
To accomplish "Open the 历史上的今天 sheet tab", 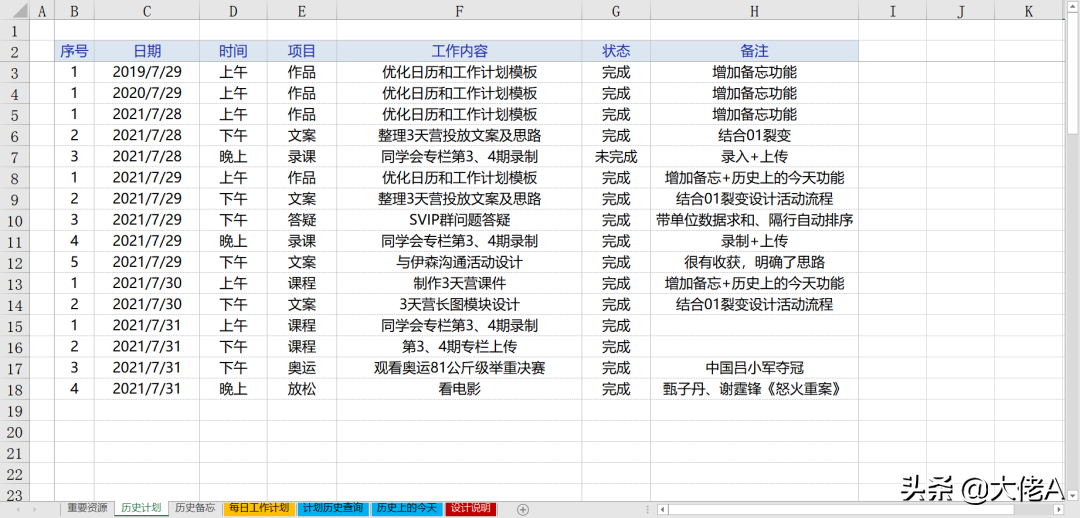I will 408,508.
